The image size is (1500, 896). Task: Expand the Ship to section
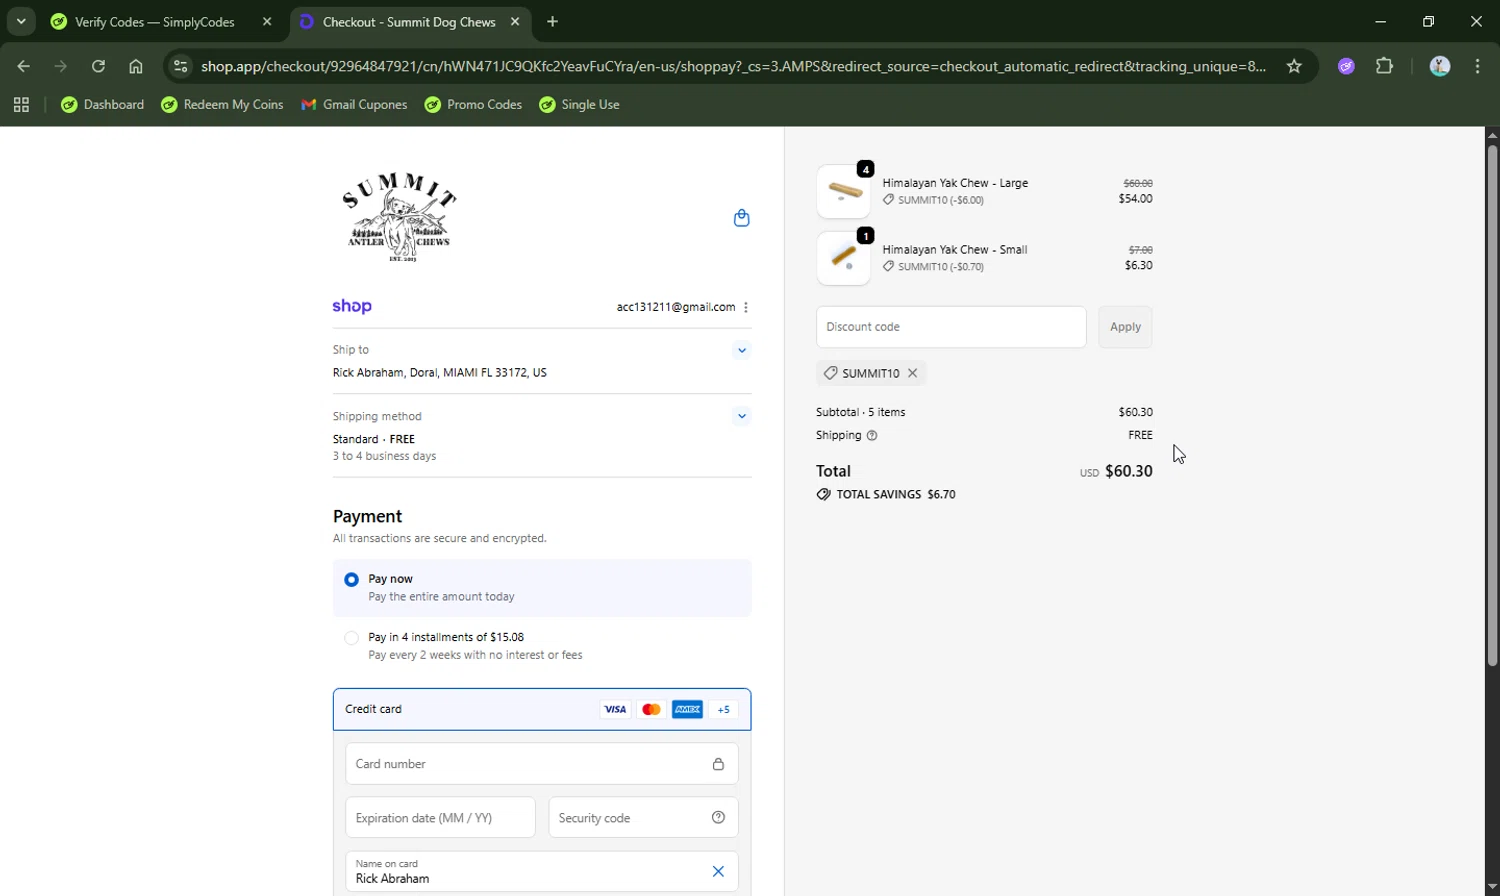[741, 350]
